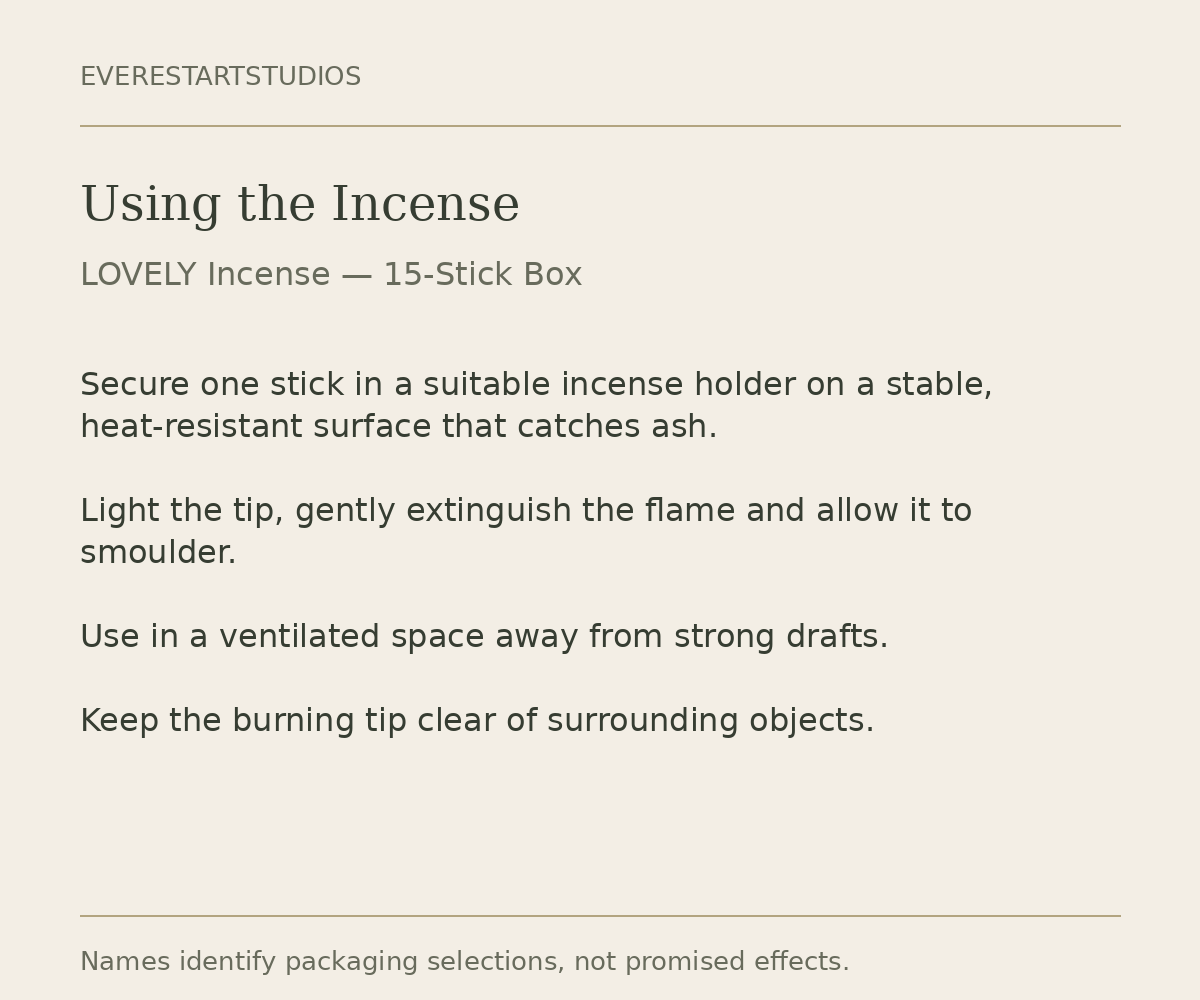Click the "Keep the burning tip" sentence
This screenshot has height=1000, width=1200.
(x=477, y=721)
